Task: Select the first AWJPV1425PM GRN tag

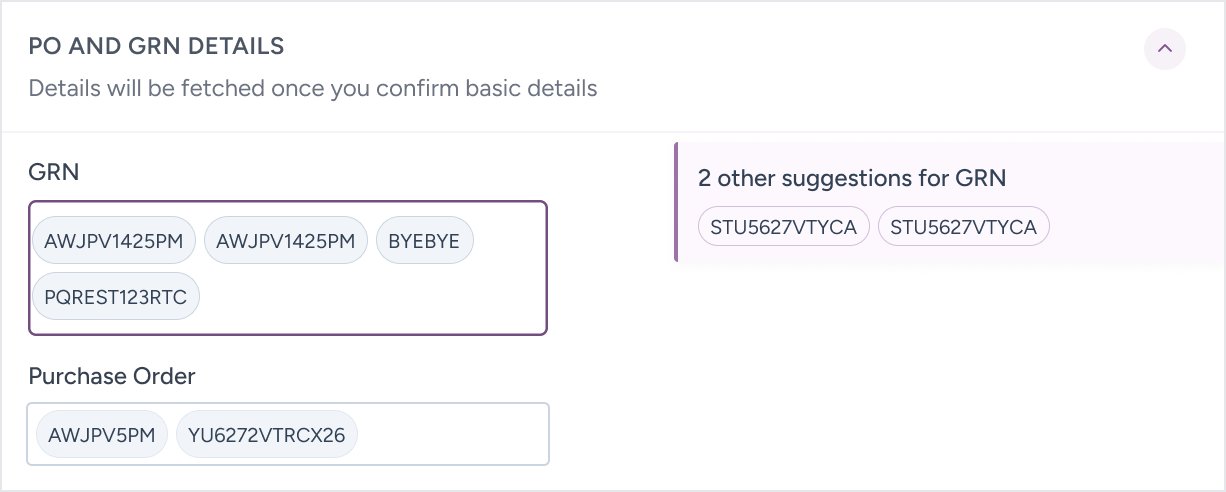Action: tap(114, 242)
